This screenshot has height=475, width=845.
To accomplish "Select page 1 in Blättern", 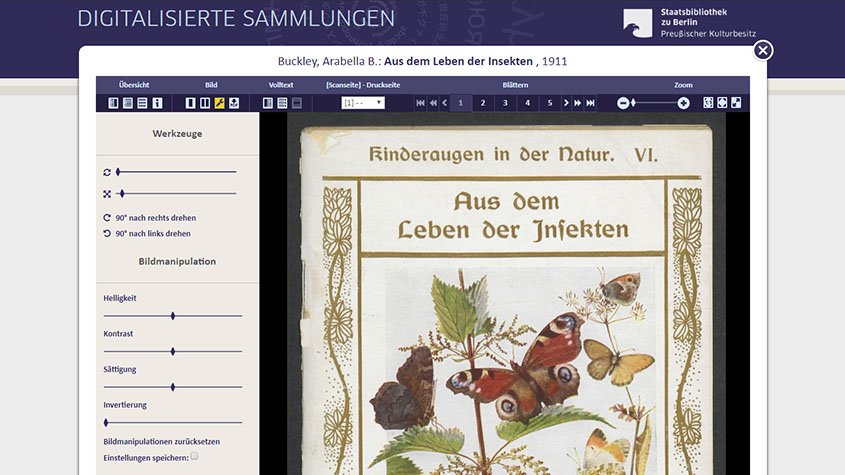I will [x=460, y=103].
